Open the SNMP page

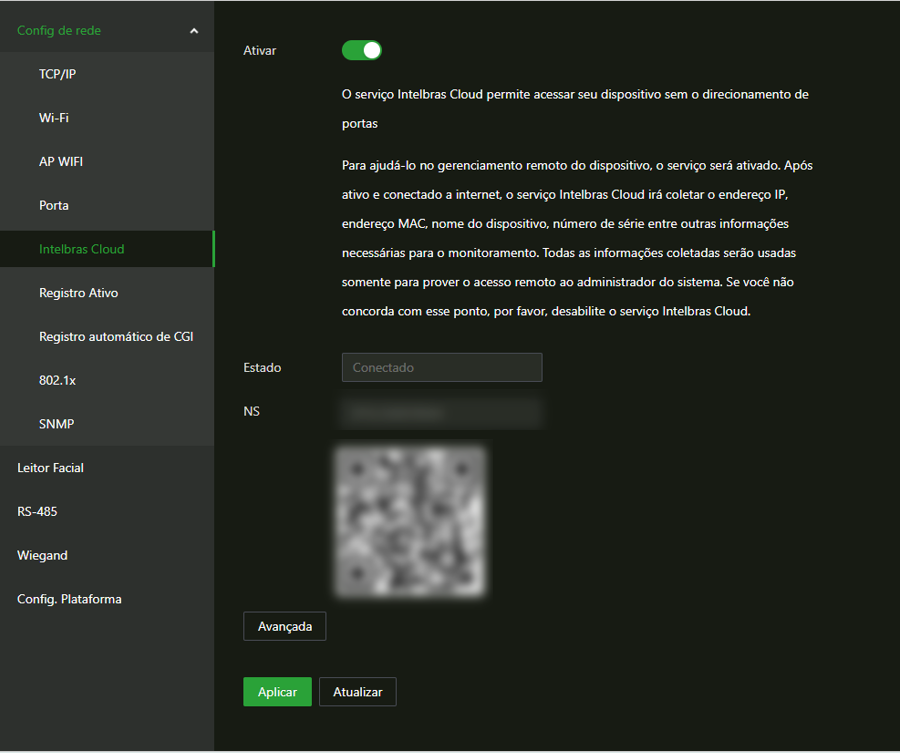click(56, 424)
